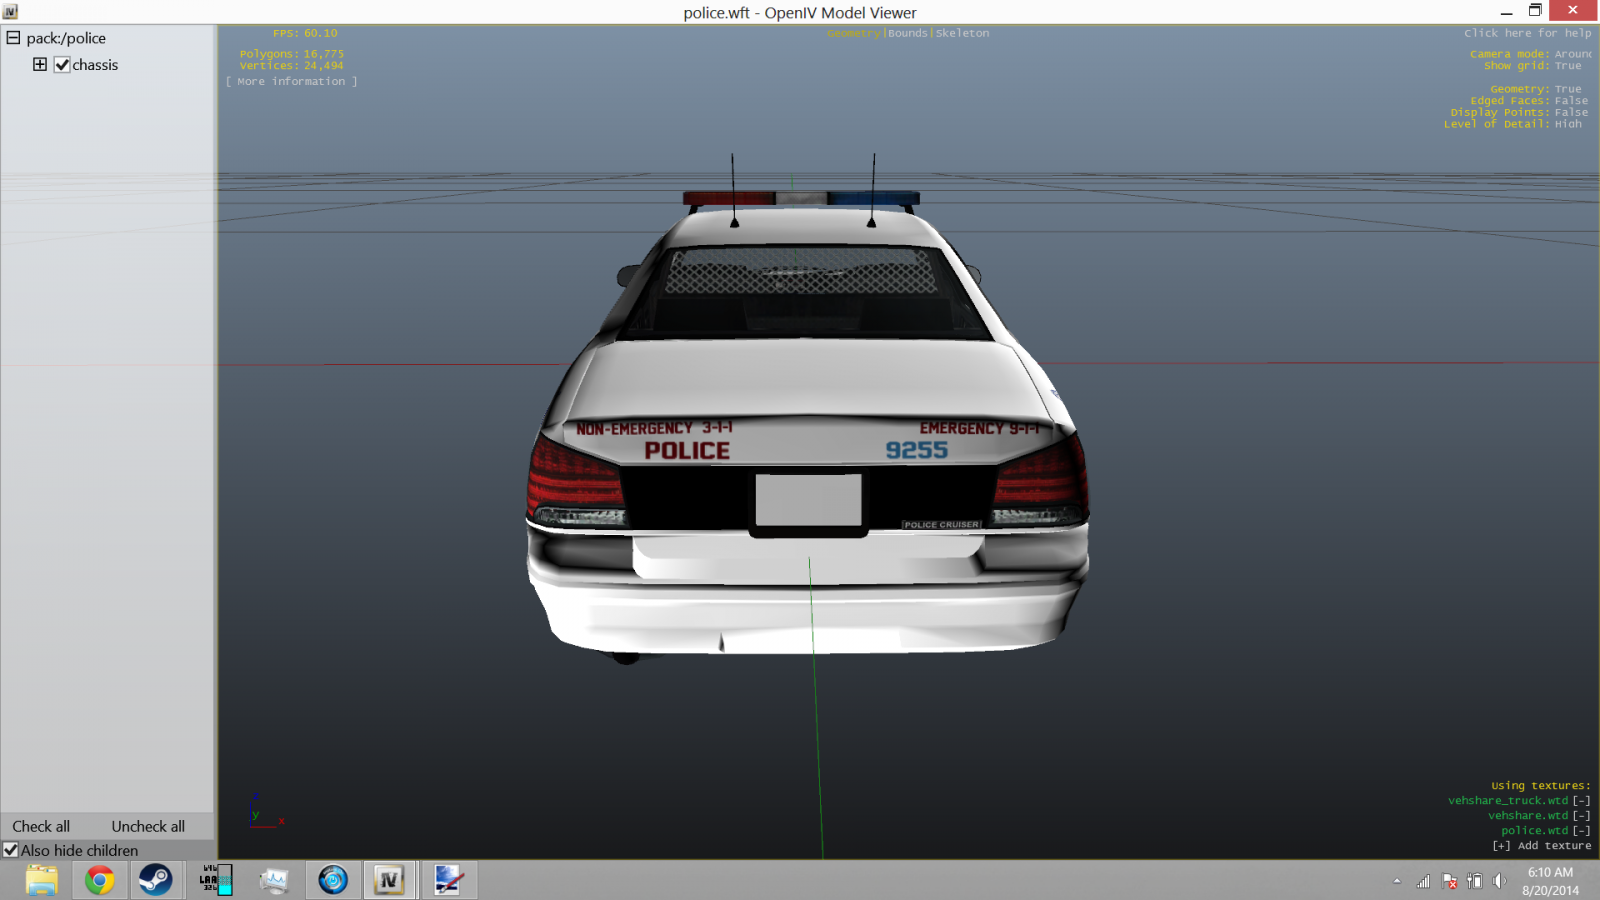This screenshot has height=900, width=1600.
Task: Switch to the Skeleton view tab
Action: (962, 33)
